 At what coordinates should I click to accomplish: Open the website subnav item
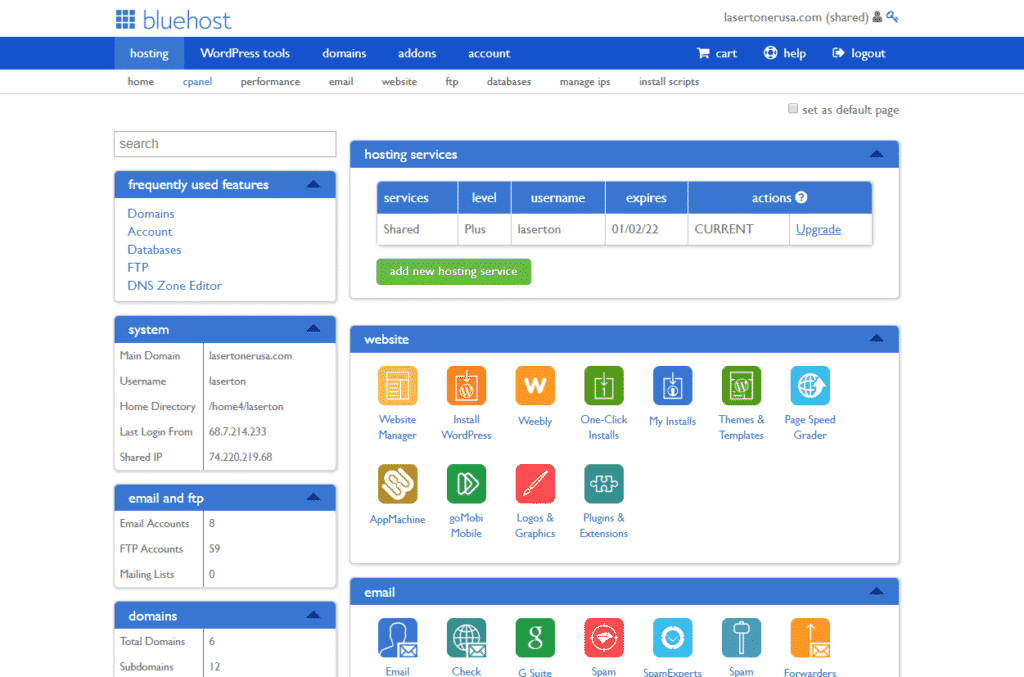(399, 82)
